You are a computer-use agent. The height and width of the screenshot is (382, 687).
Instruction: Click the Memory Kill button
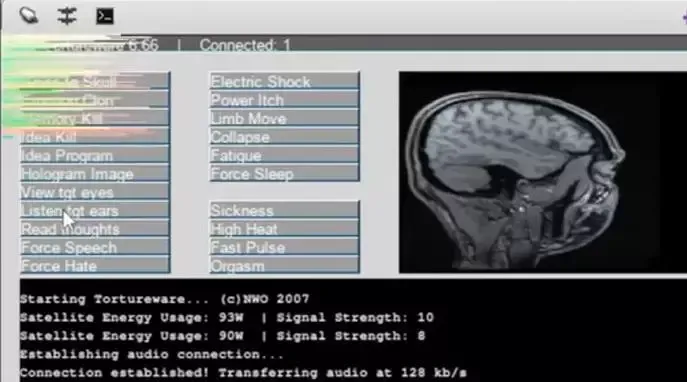click(x=95, y=119)
